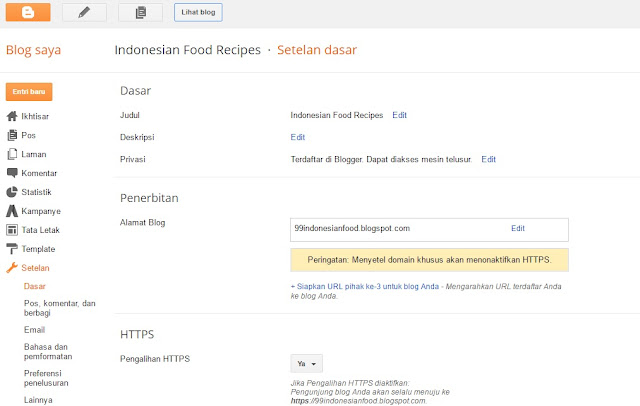
Task: Edit the Privasi setting
Action: point(488,159)
